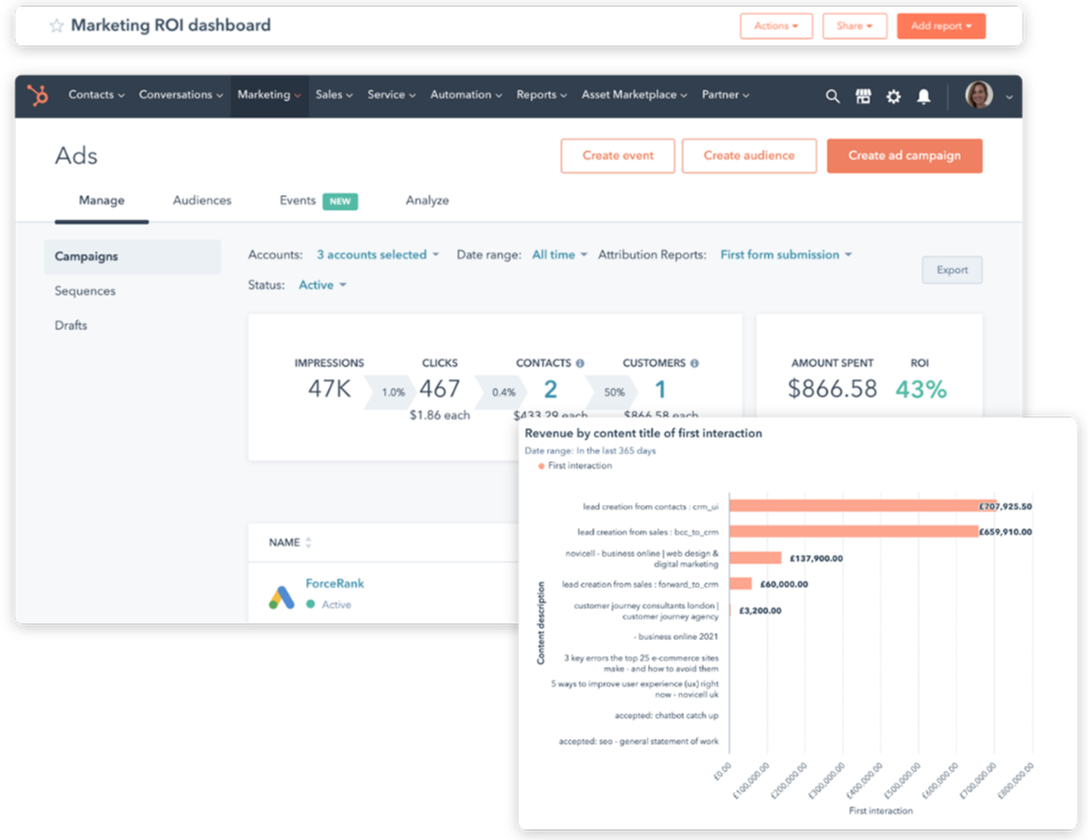1088x840 pixels.
Task: Click the Create ad campaign button
Action: (x=905, y=155)
